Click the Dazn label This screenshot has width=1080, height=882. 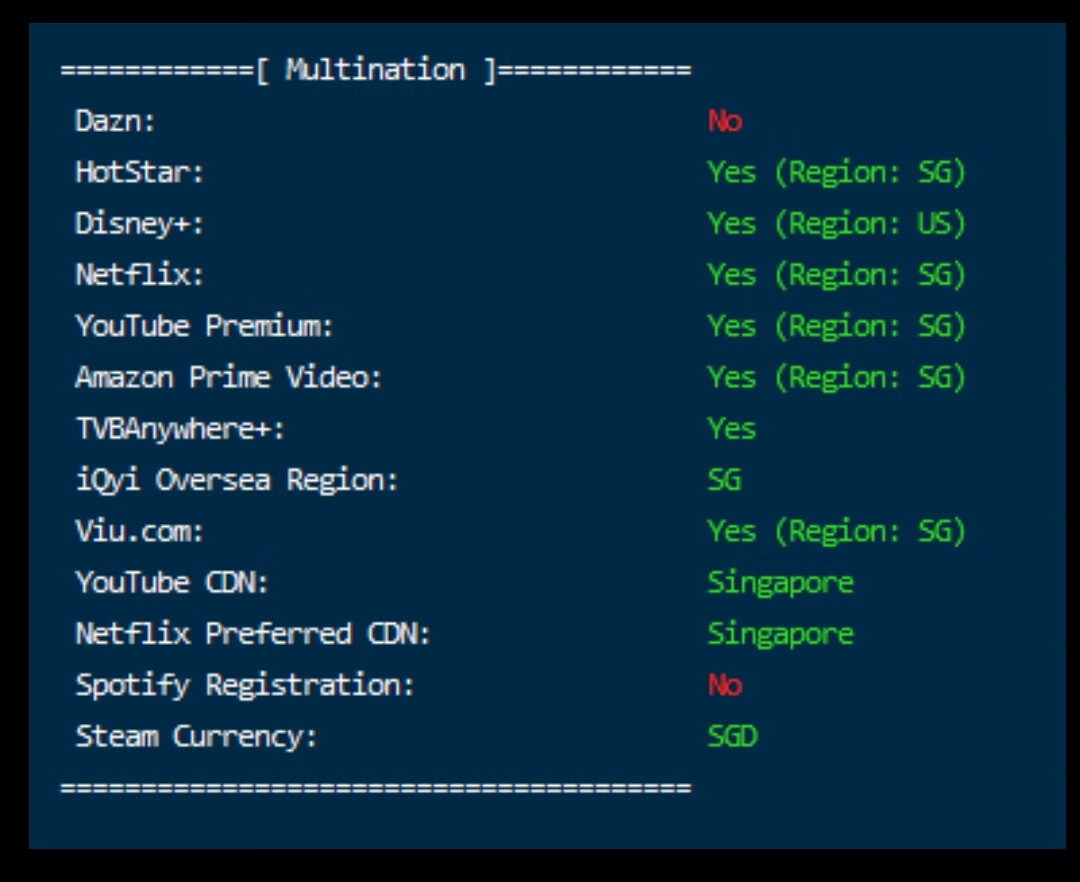(x=116, y=122)
